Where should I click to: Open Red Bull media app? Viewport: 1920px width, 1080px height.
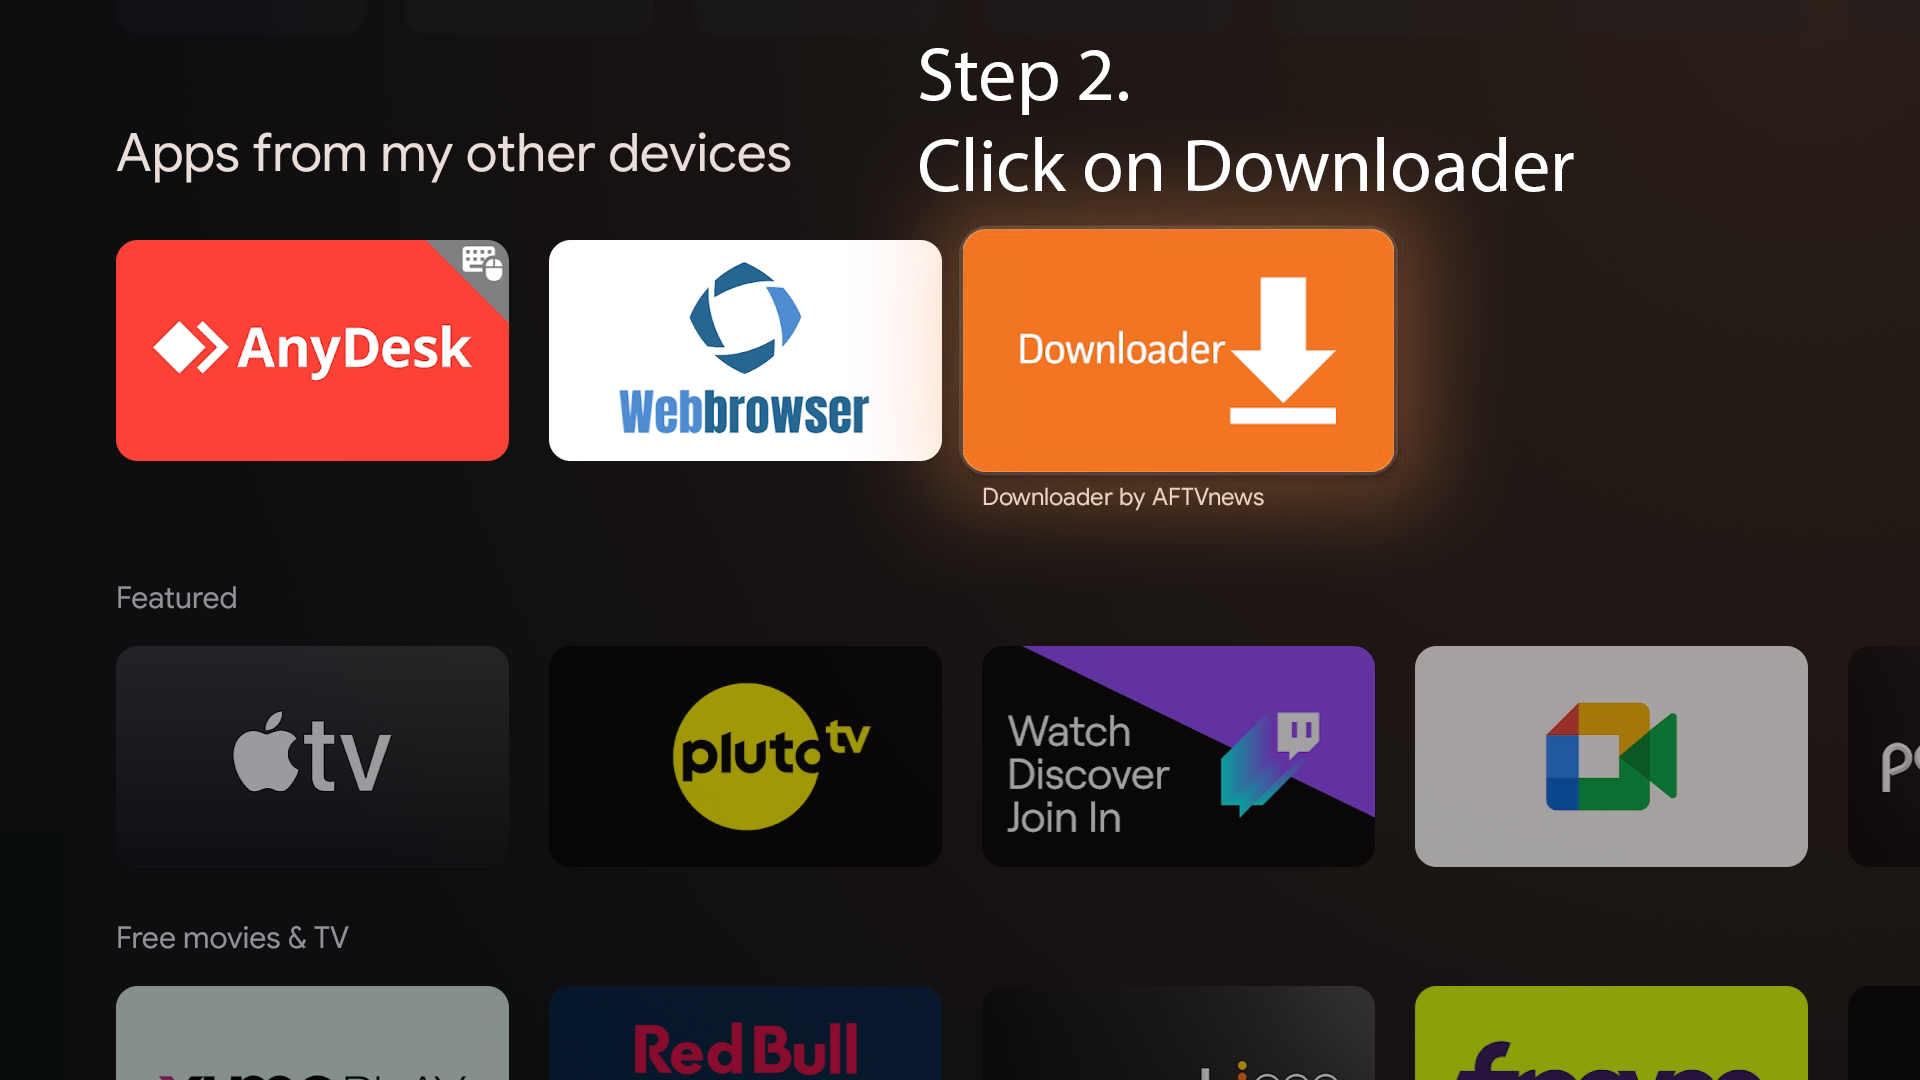click(x=745, y=1034)
